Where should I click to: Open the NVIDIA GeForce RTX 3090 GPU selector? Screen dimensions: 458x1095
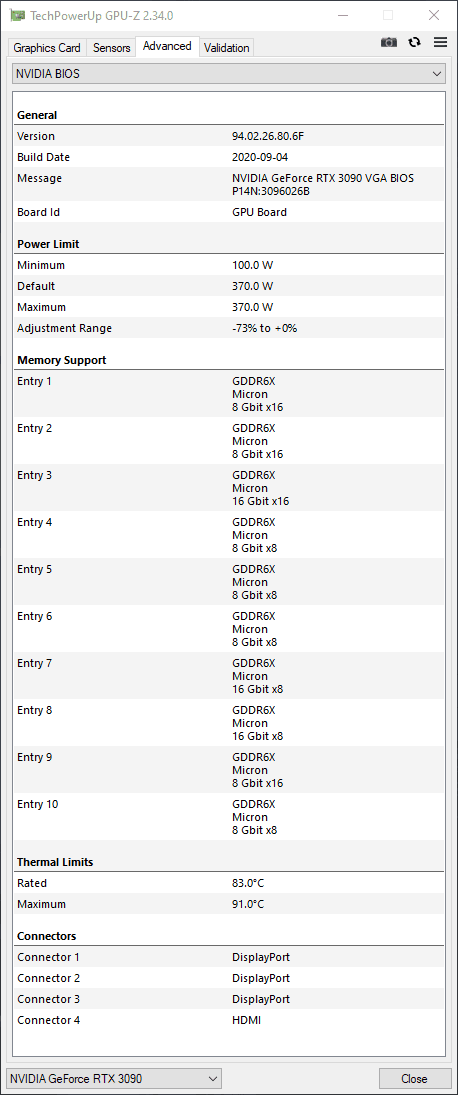[x=114, y=1078]
